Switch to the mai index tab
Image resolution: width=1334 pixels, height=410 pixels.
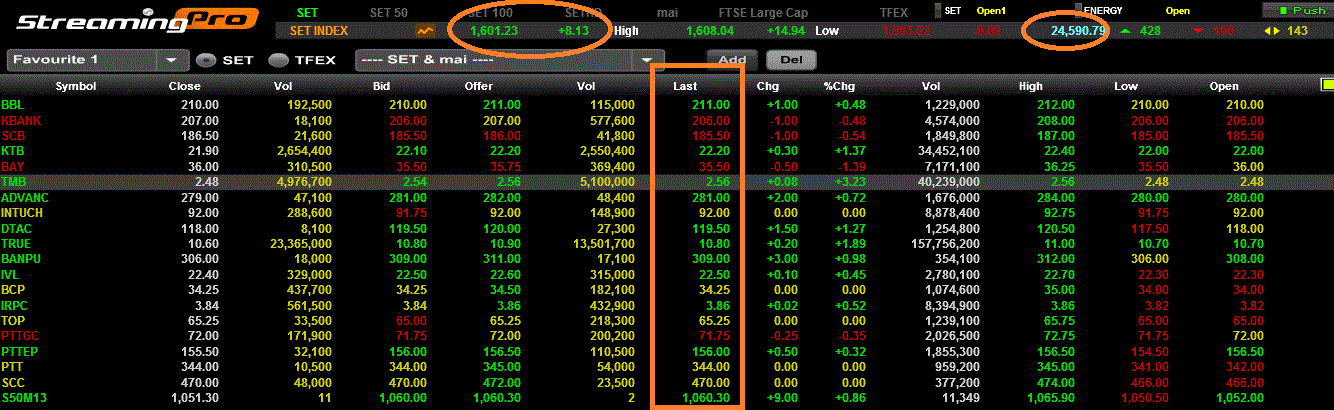click(x=667, y=12)
